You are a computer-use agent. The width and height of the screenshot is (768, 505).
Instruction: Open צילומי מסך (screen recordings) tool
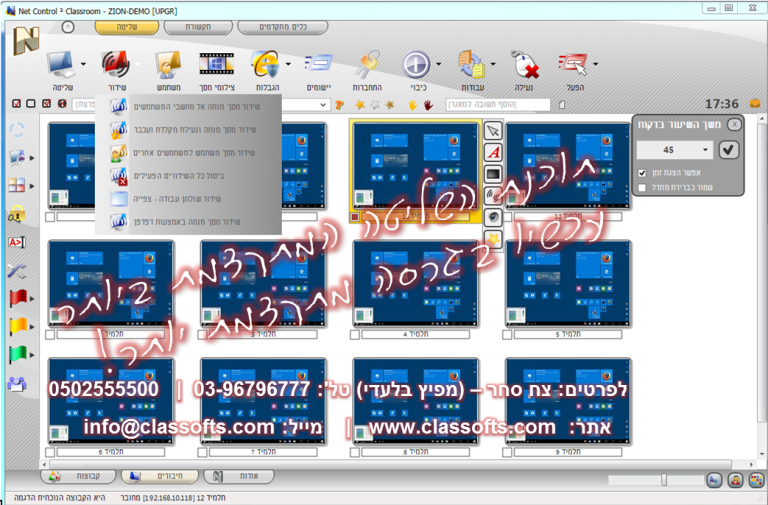click(216, 64)
